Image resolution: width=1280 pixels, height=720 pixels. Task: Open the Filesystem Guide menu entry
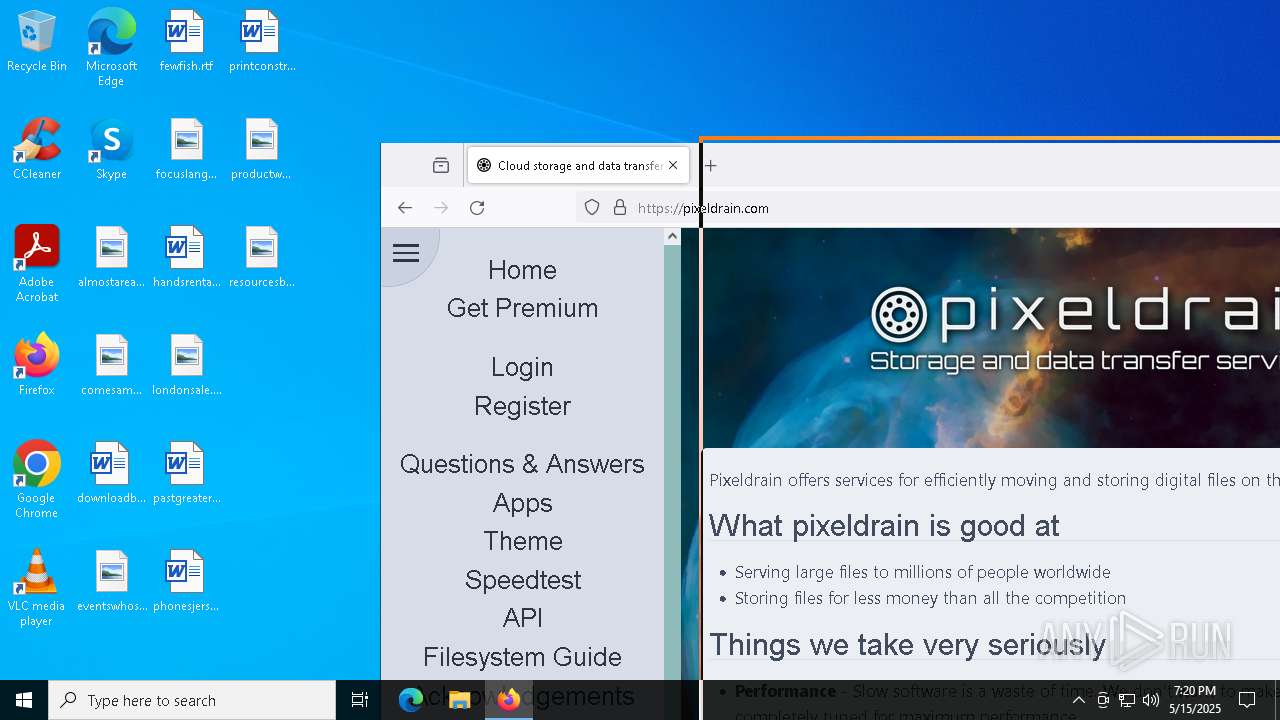pyautogui.click(x=522, y=657)
